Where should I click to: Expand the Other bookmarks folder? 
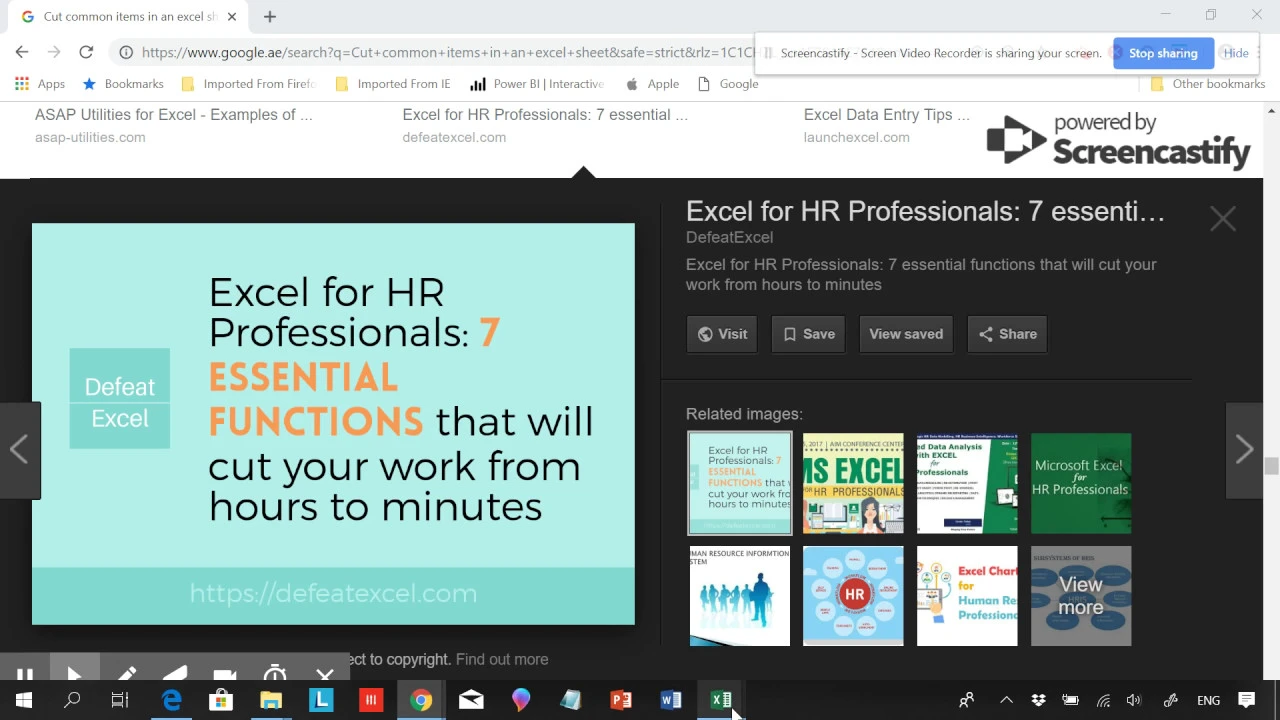click(1208, 84)
